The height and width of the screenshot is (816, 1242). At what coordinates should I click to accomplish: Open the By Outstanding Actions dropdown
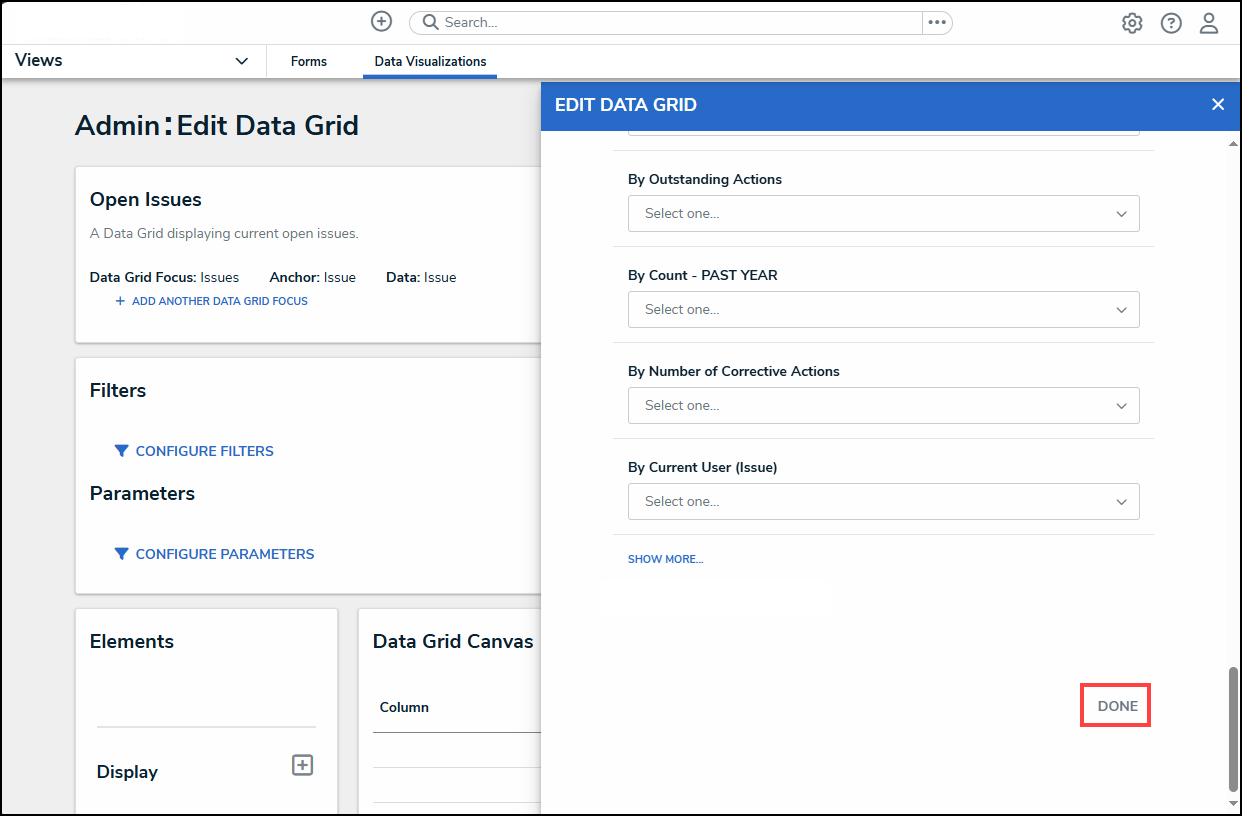click(883, 214)
